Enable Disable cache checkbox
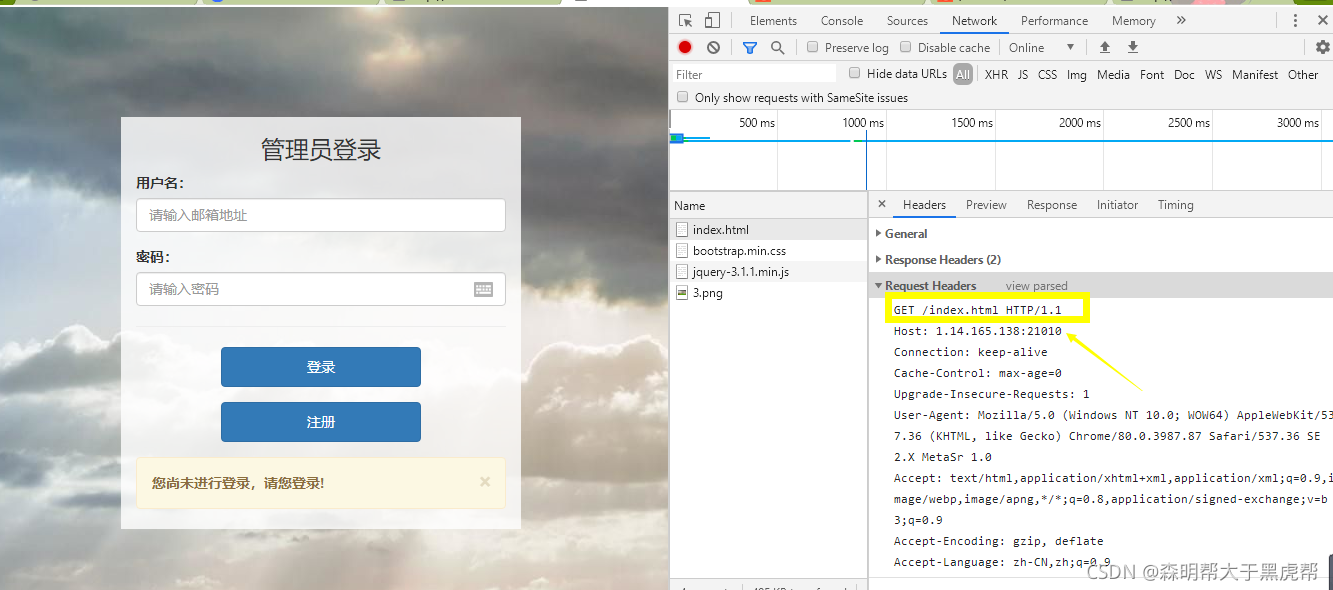The height and width of the screenshot is (590, 1333). tap(906, 47)
